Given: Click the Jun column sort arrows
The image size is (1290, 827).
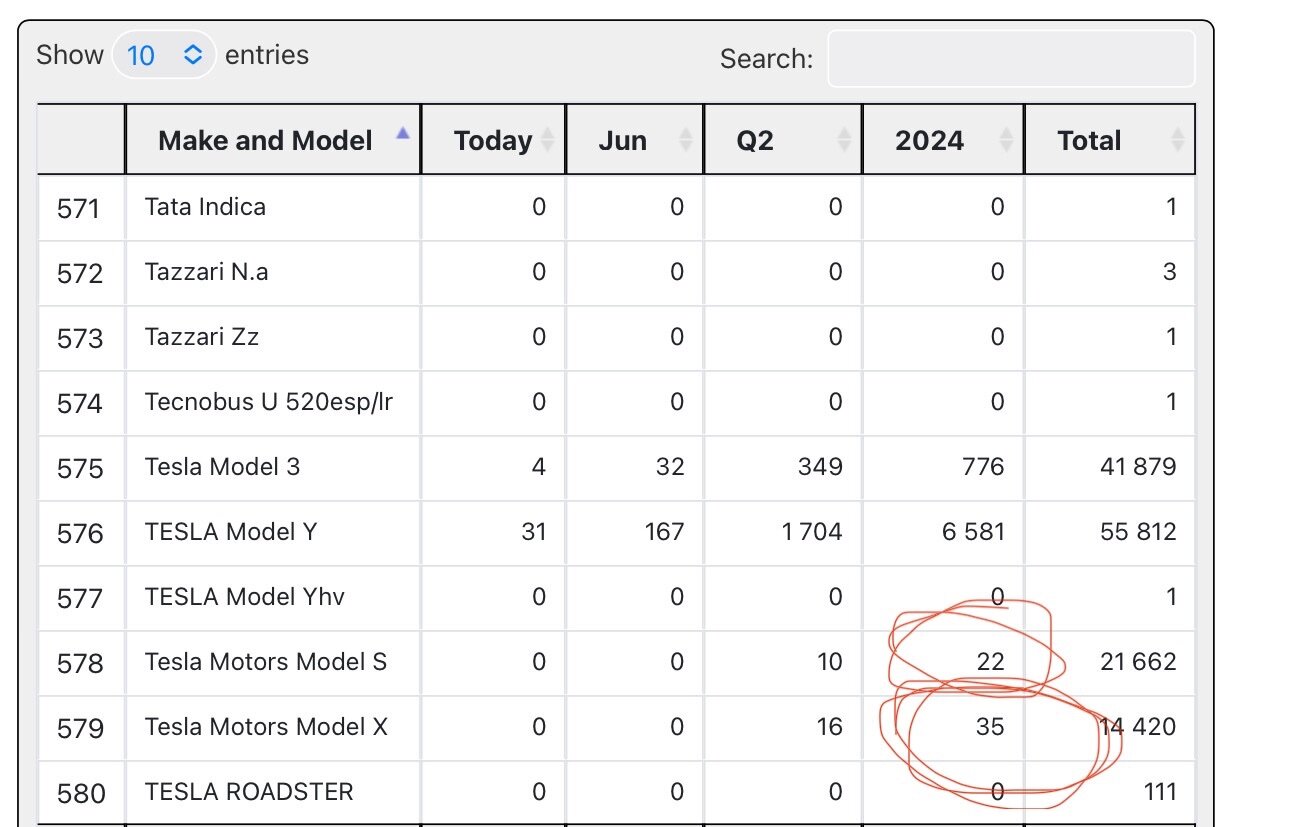Looking at the screenshot, I should 685,140.
